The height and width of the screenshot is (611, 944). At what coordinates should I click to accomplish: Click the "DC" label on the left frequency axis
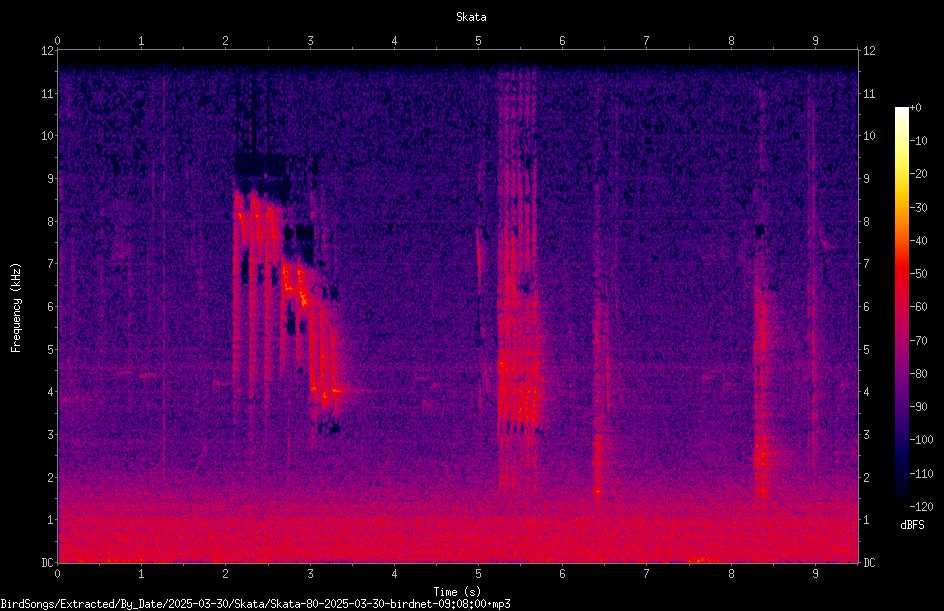[x=47, y=562]
